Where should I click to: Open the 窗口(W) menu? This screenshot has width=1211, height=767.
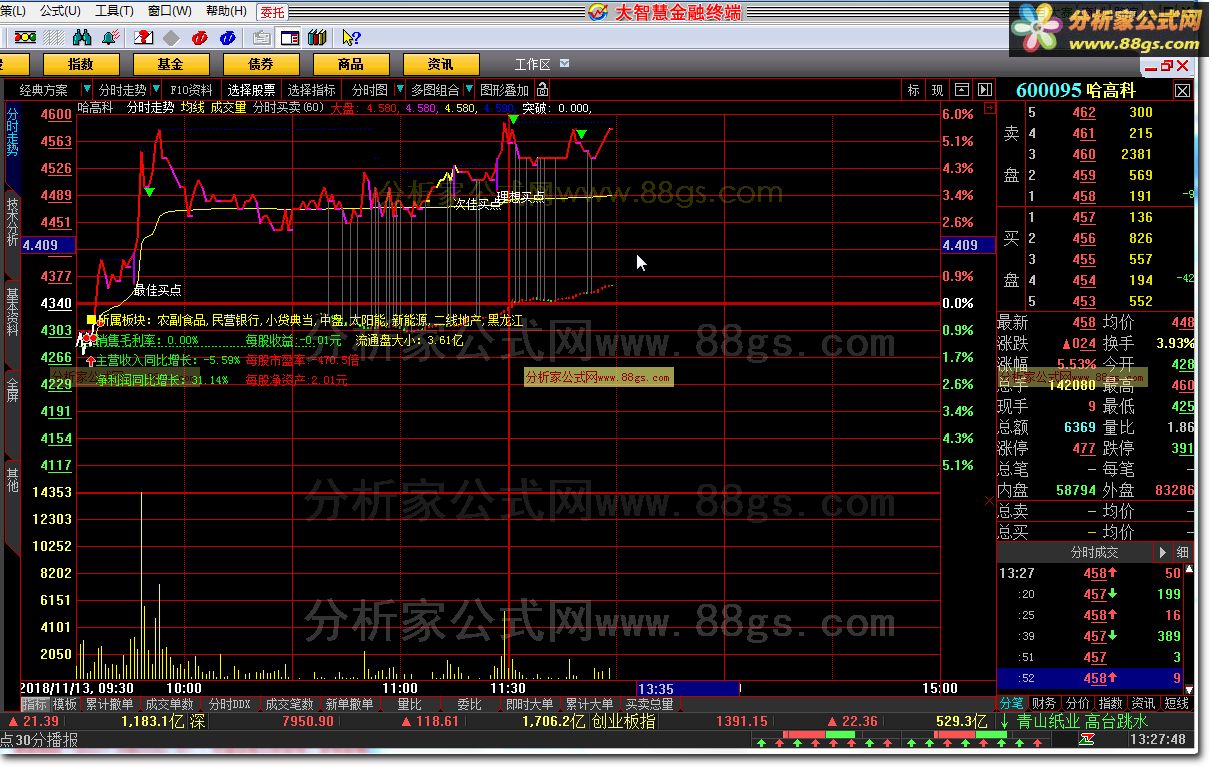169,11
